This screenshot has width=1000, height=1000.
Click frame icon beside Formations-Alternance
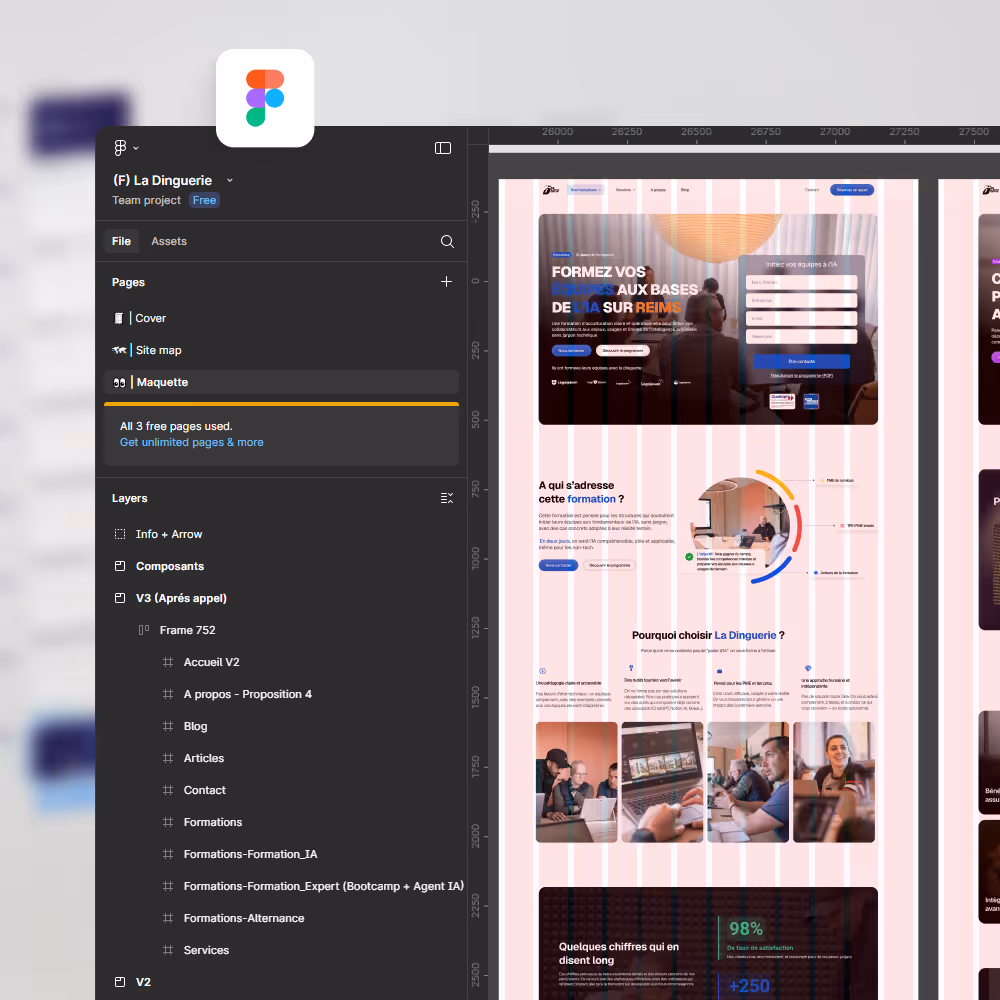(168, 918)
